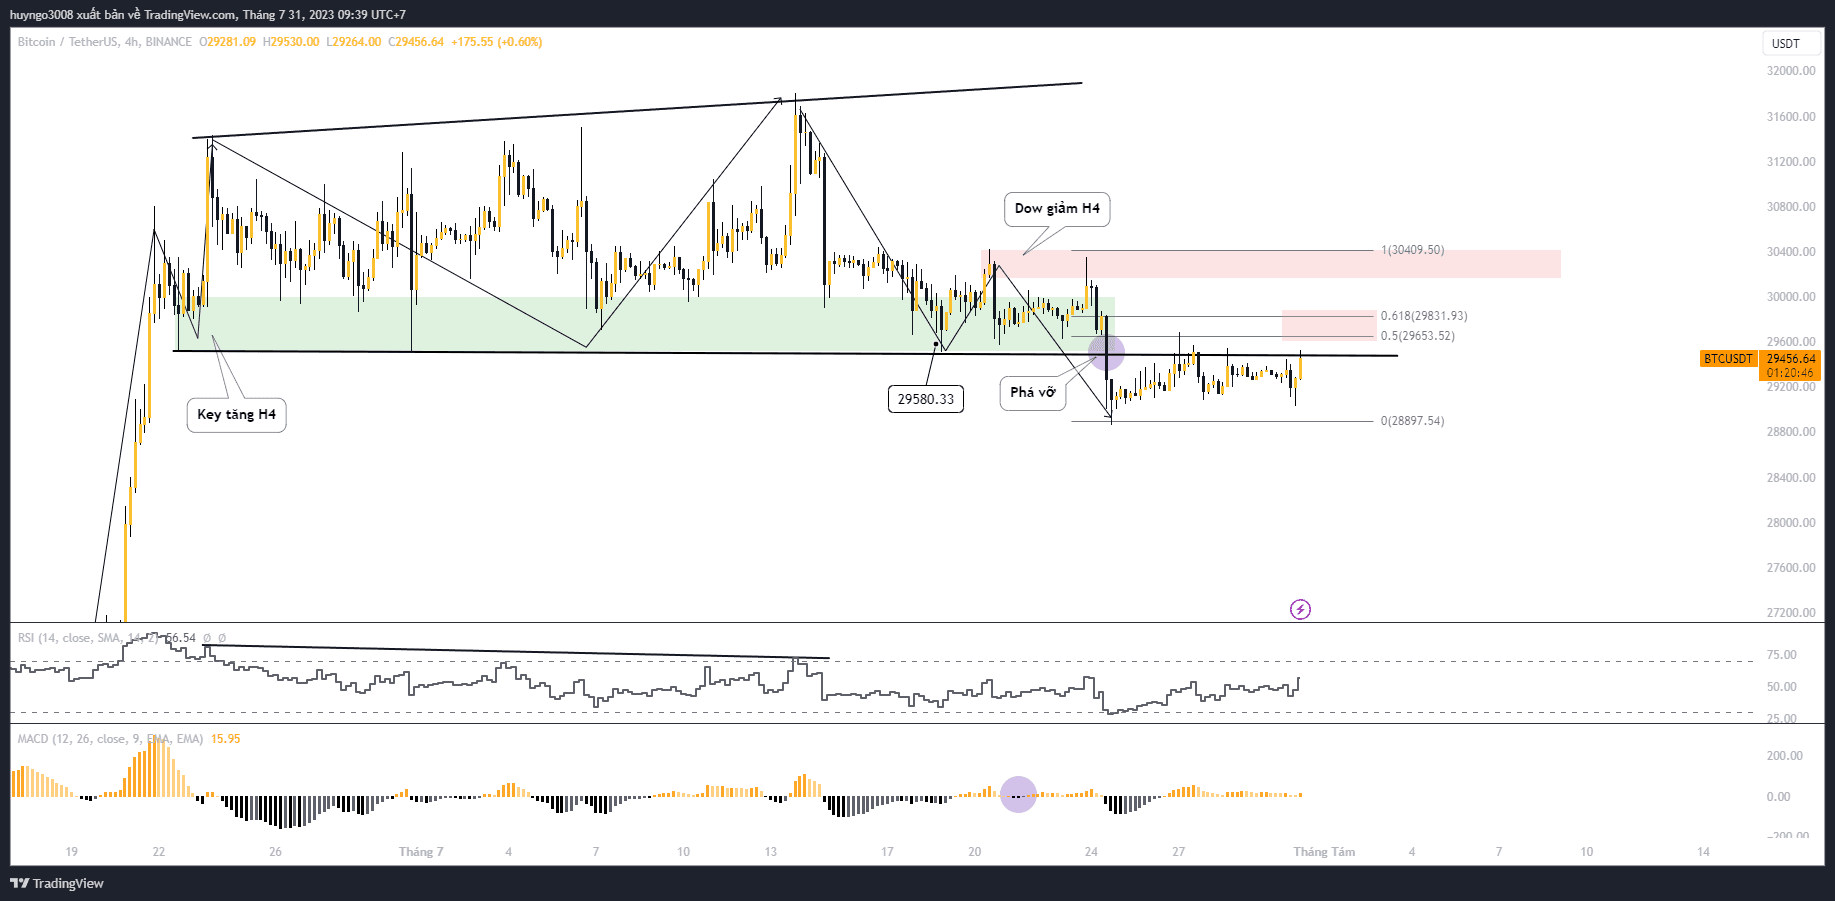
Task: Select the Fibonacci 0(28897.54) level label
Action: [x=1412, y=421]
